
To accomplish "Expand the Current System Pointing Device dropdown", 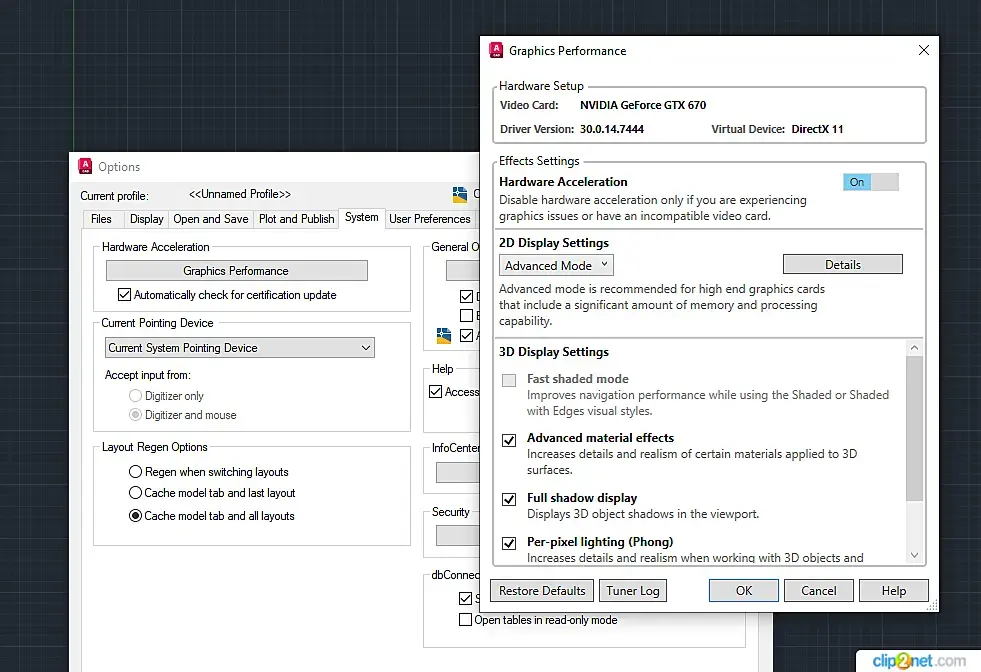I will (x=240, y=348).
